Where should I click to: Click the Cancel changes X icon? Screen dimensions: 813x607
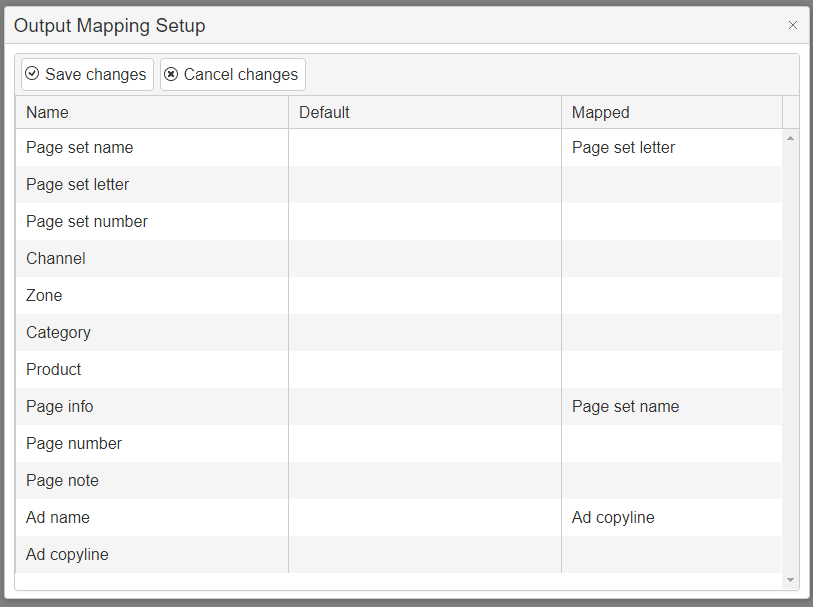(171, 74)
